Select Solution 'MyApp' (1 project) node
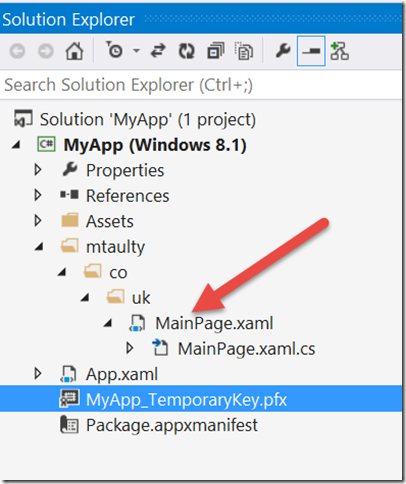 coord(147,119)
